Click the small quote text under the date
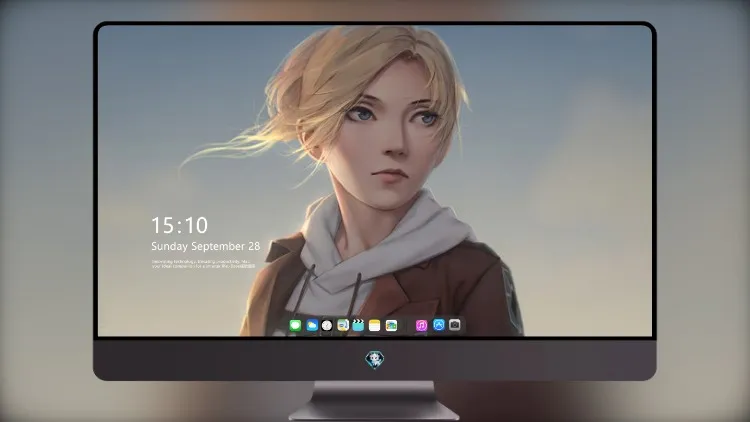 (203, 264)
